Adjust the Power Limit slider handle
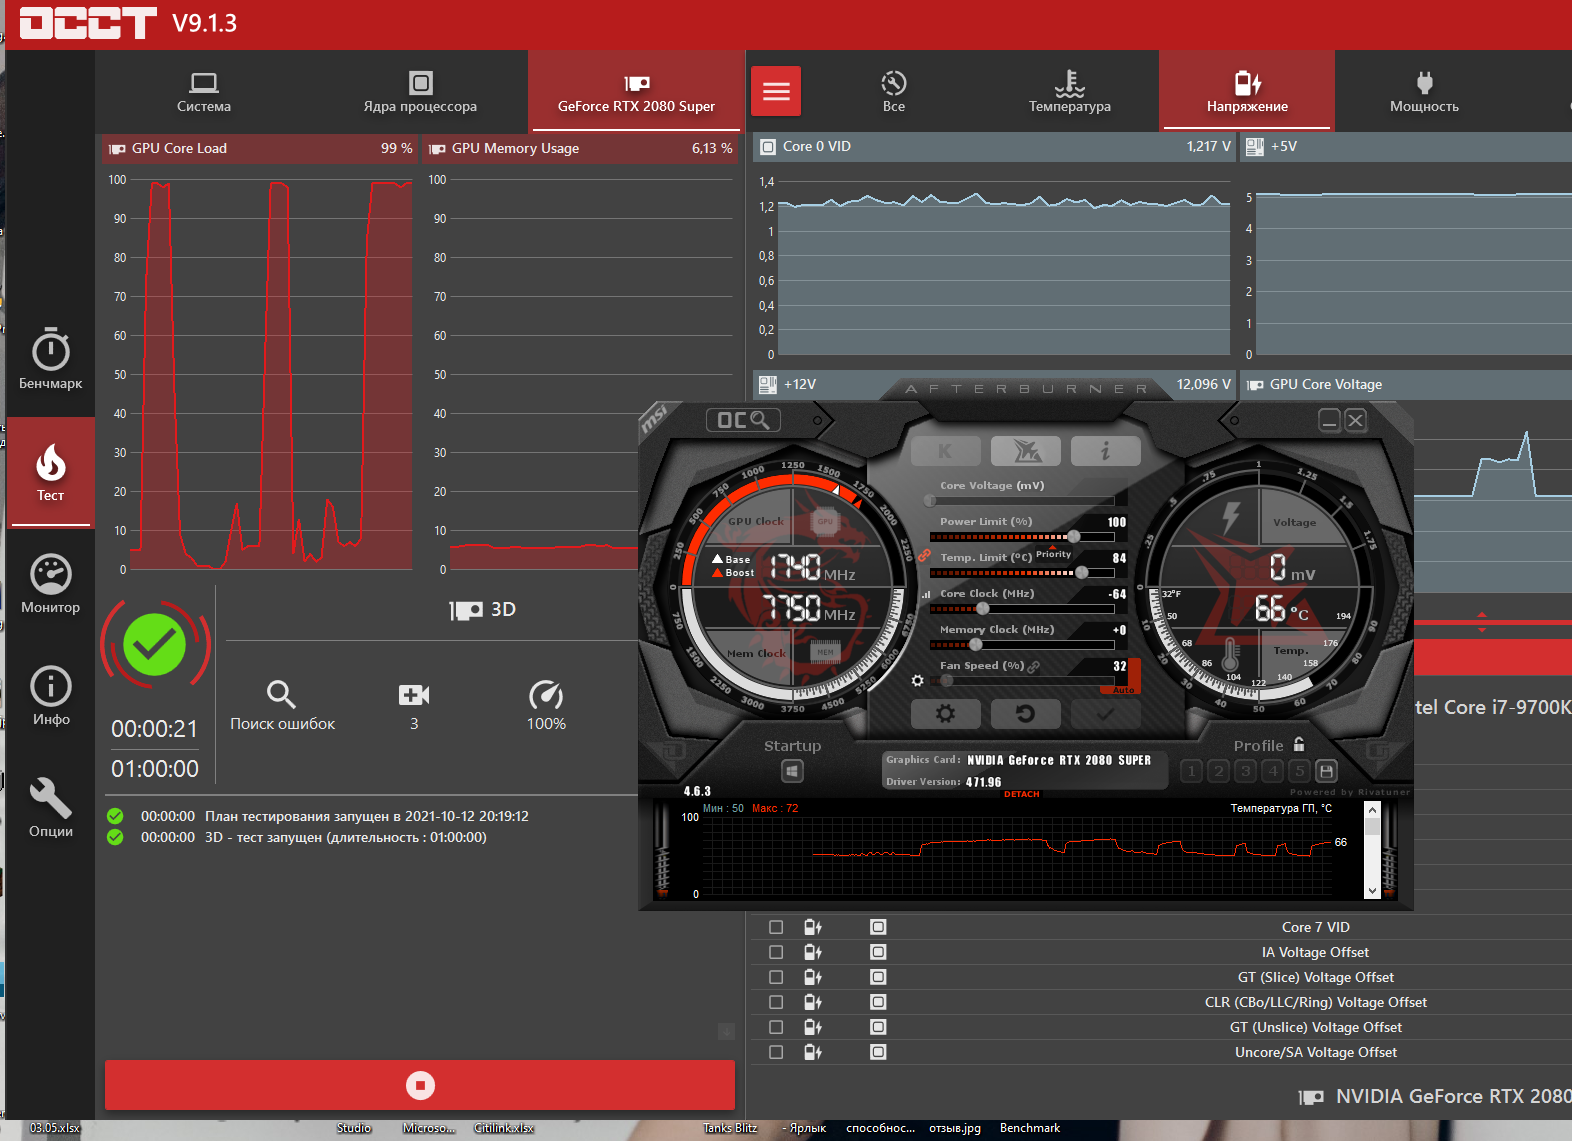This screenshot has width=1572, height=1141. 1073,537
